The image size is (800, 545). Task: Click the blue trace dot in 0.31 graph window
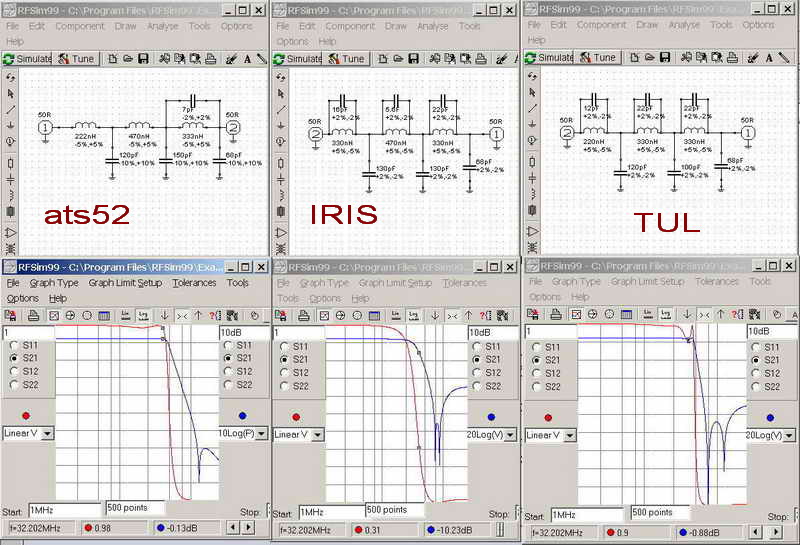[491, 417]
